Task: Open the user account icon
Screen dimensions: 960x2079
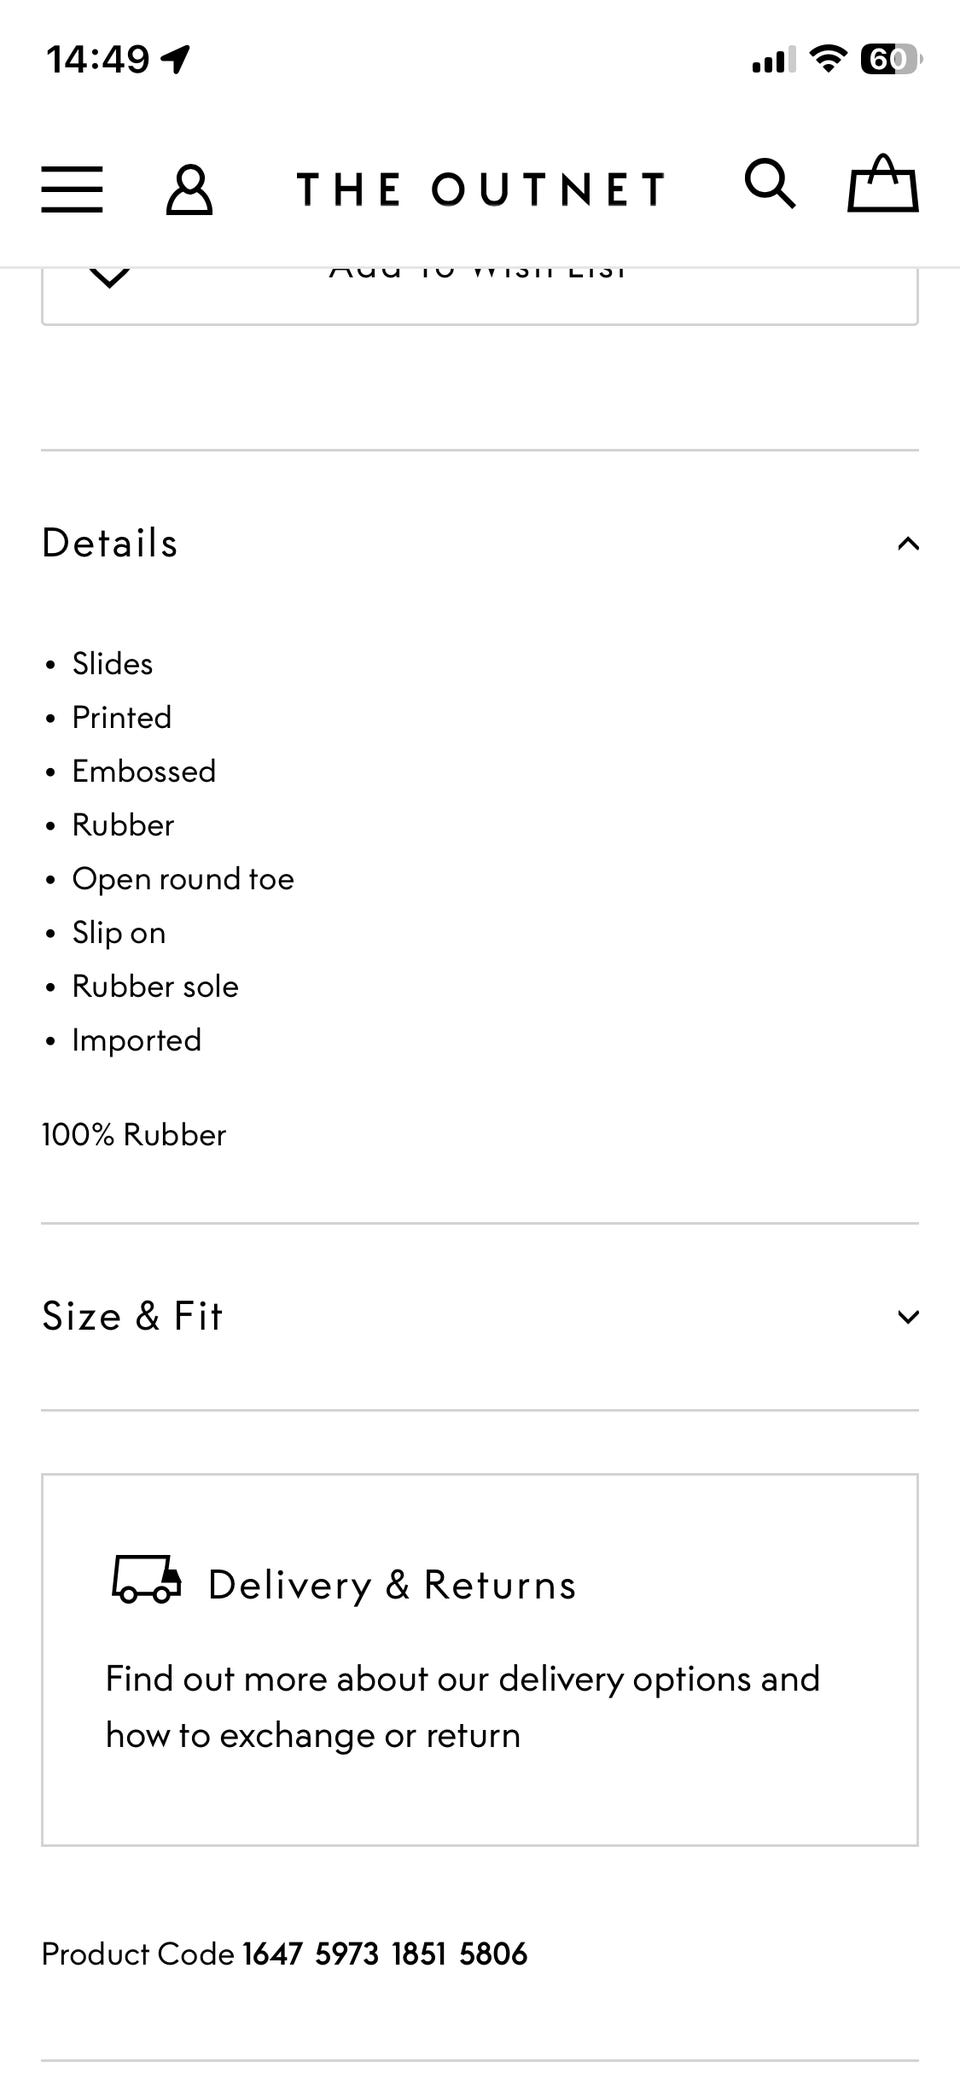Action: point(189,189)
